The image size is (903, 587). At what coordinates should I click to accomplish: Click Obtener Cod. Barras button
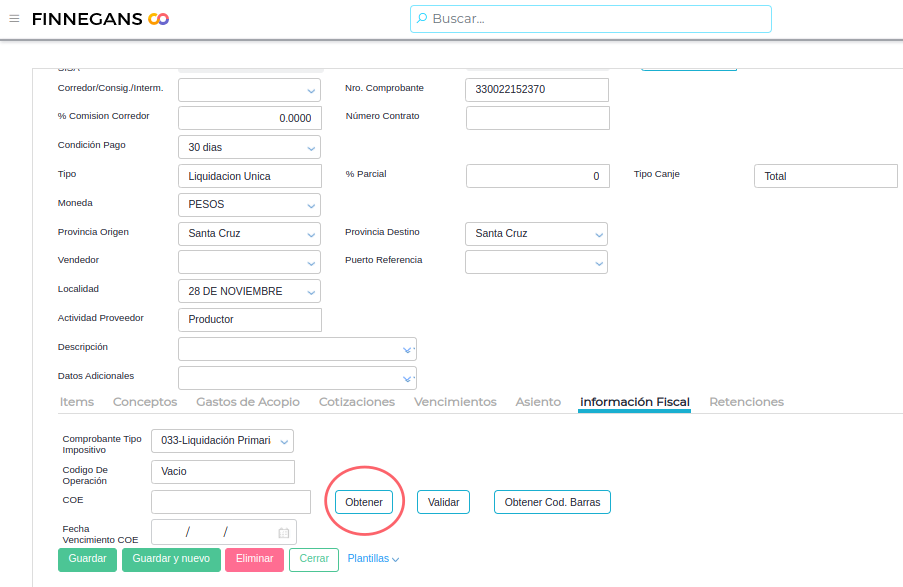tap(552, 502)
